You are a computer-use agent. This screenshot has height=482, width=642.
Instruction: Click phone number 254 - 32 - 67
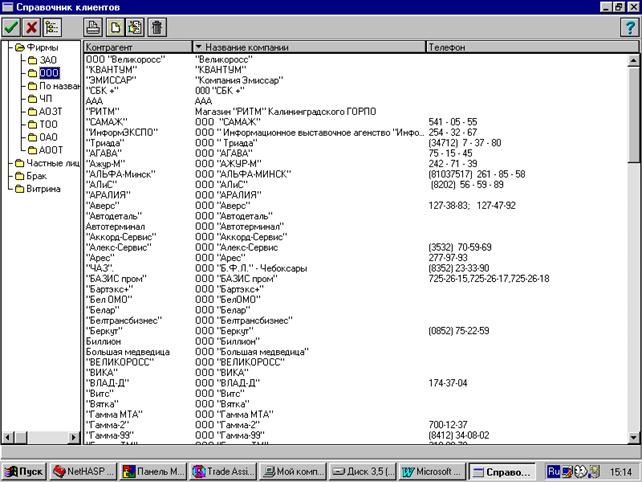point(452,132)
